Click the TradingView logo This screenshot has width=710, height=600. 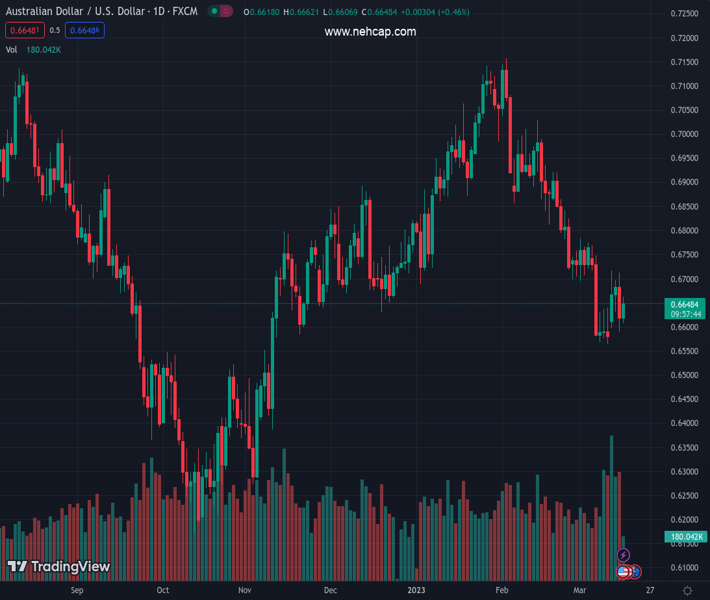(x=58, y=567)
